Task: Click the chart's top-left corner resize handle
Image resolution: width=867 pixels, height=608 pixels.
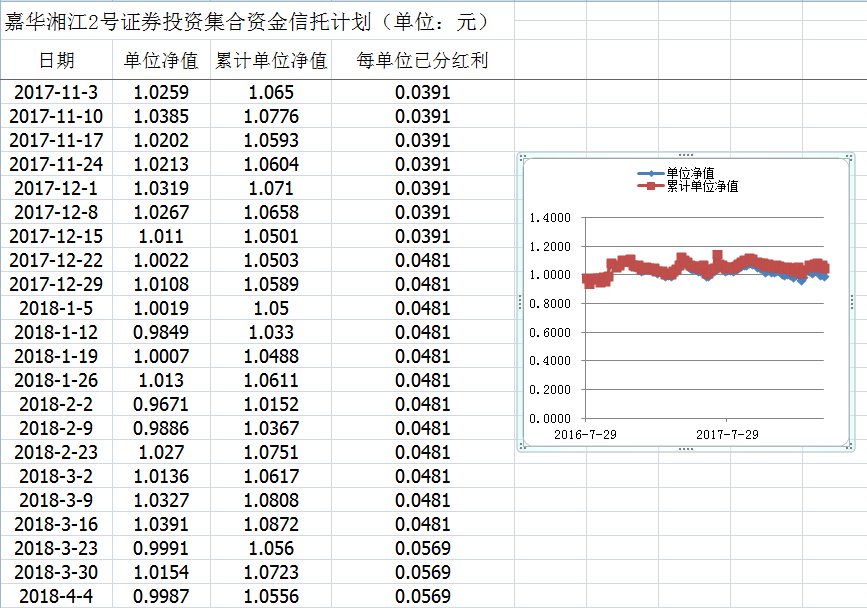Action: pyautogui.click(x=521, y=157)
